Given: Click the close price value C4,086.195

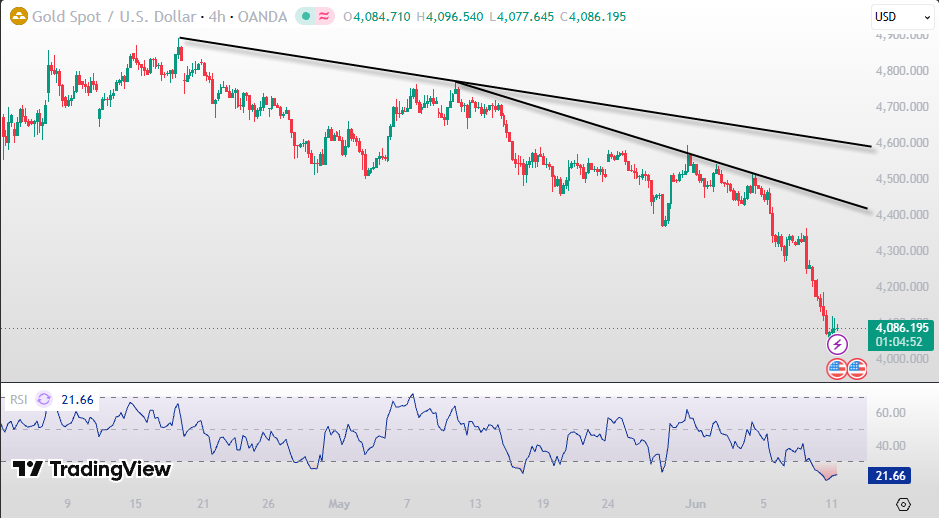Looking at the screenshot, I should 593,17.
